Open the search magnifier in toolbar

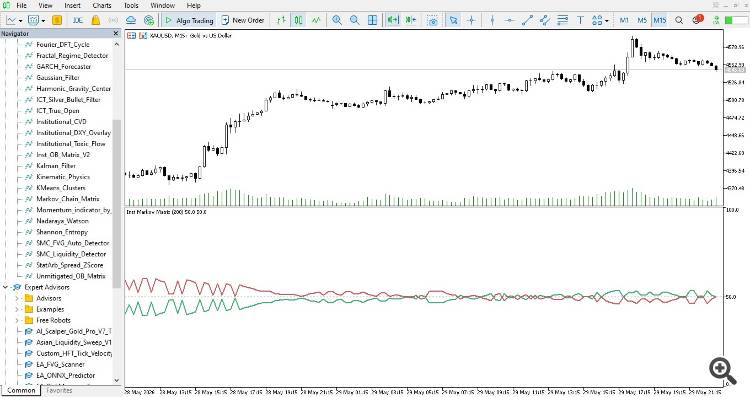pyautogui.click(x=679, y=21)
